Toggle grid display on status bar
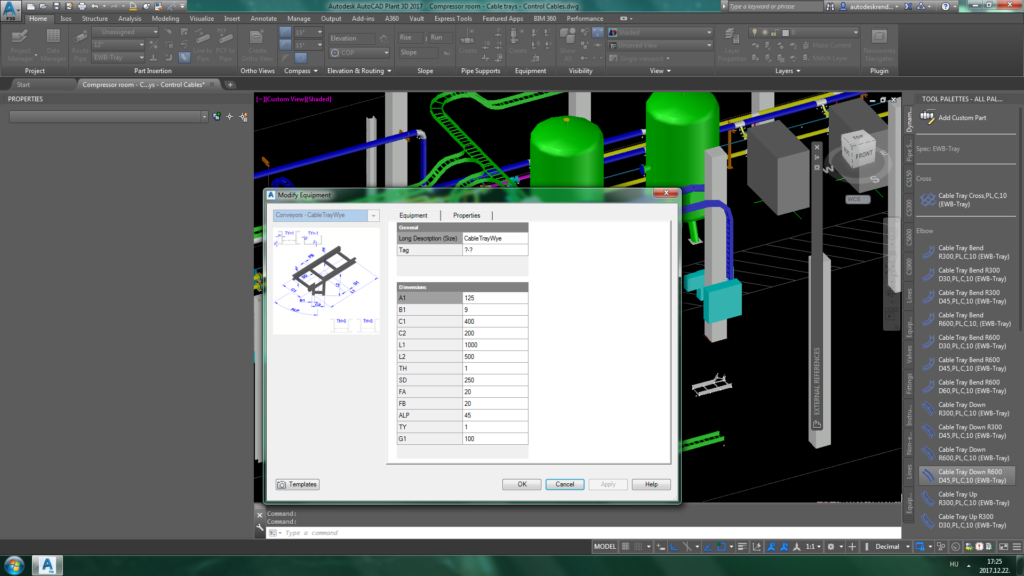1024x576 pixels. 626,547
